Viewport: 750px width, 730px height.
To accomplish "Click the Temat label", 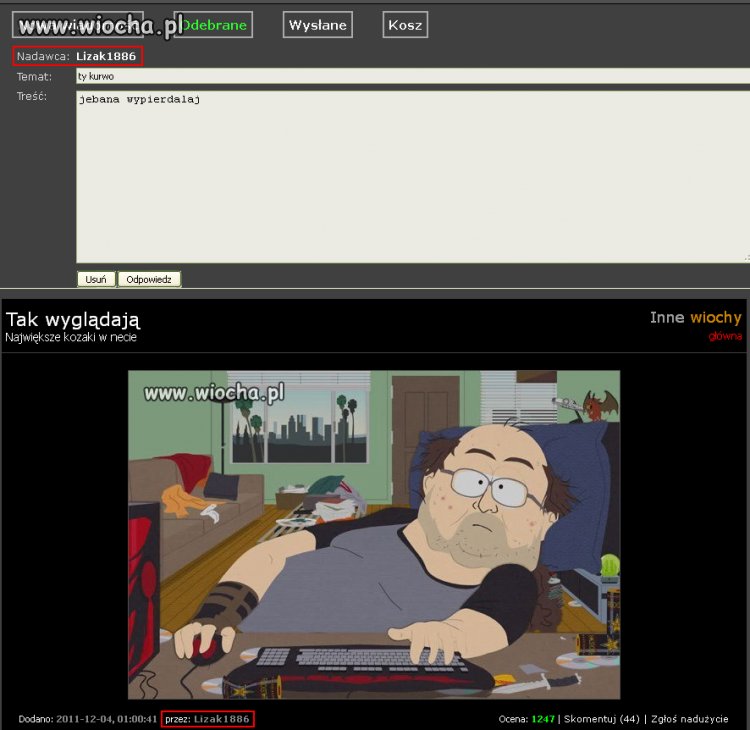I will click(x=34, y=77).
